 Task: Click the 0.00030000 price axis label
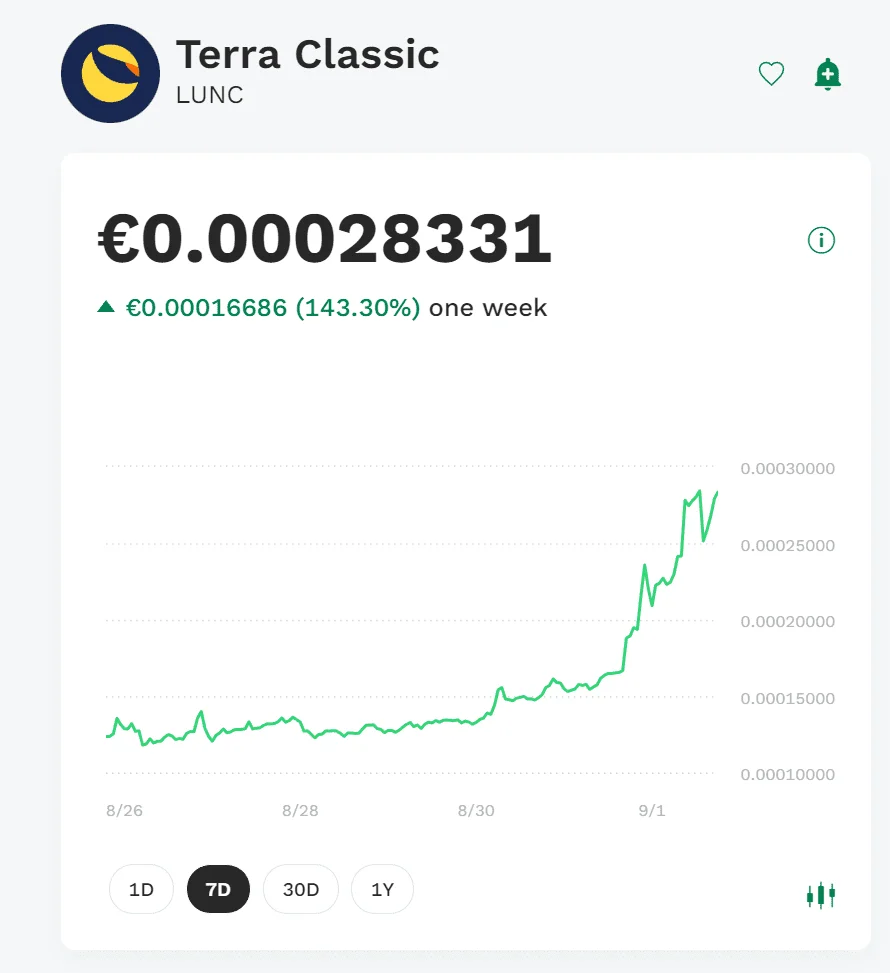(788, 469)
